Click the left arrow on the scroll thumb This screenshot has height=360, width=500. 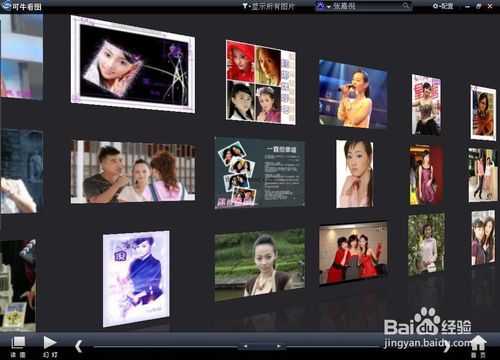[x=245, y=346]
